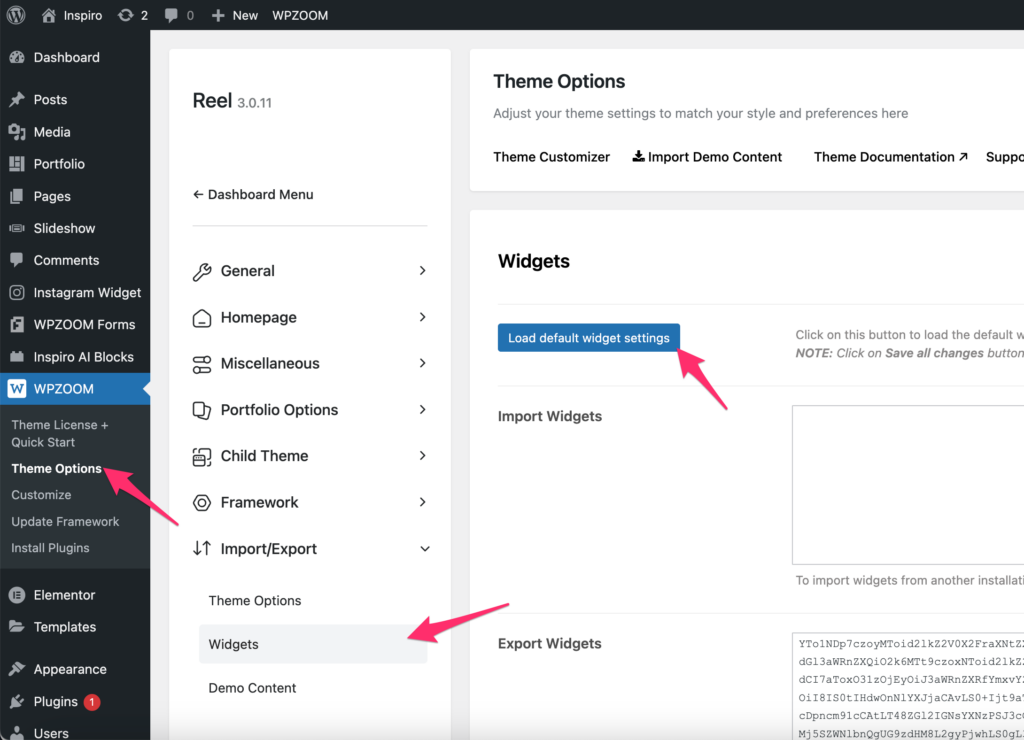
Task: Click the comments bubble icon in admin bar
Action: click(x=172, y=15)
